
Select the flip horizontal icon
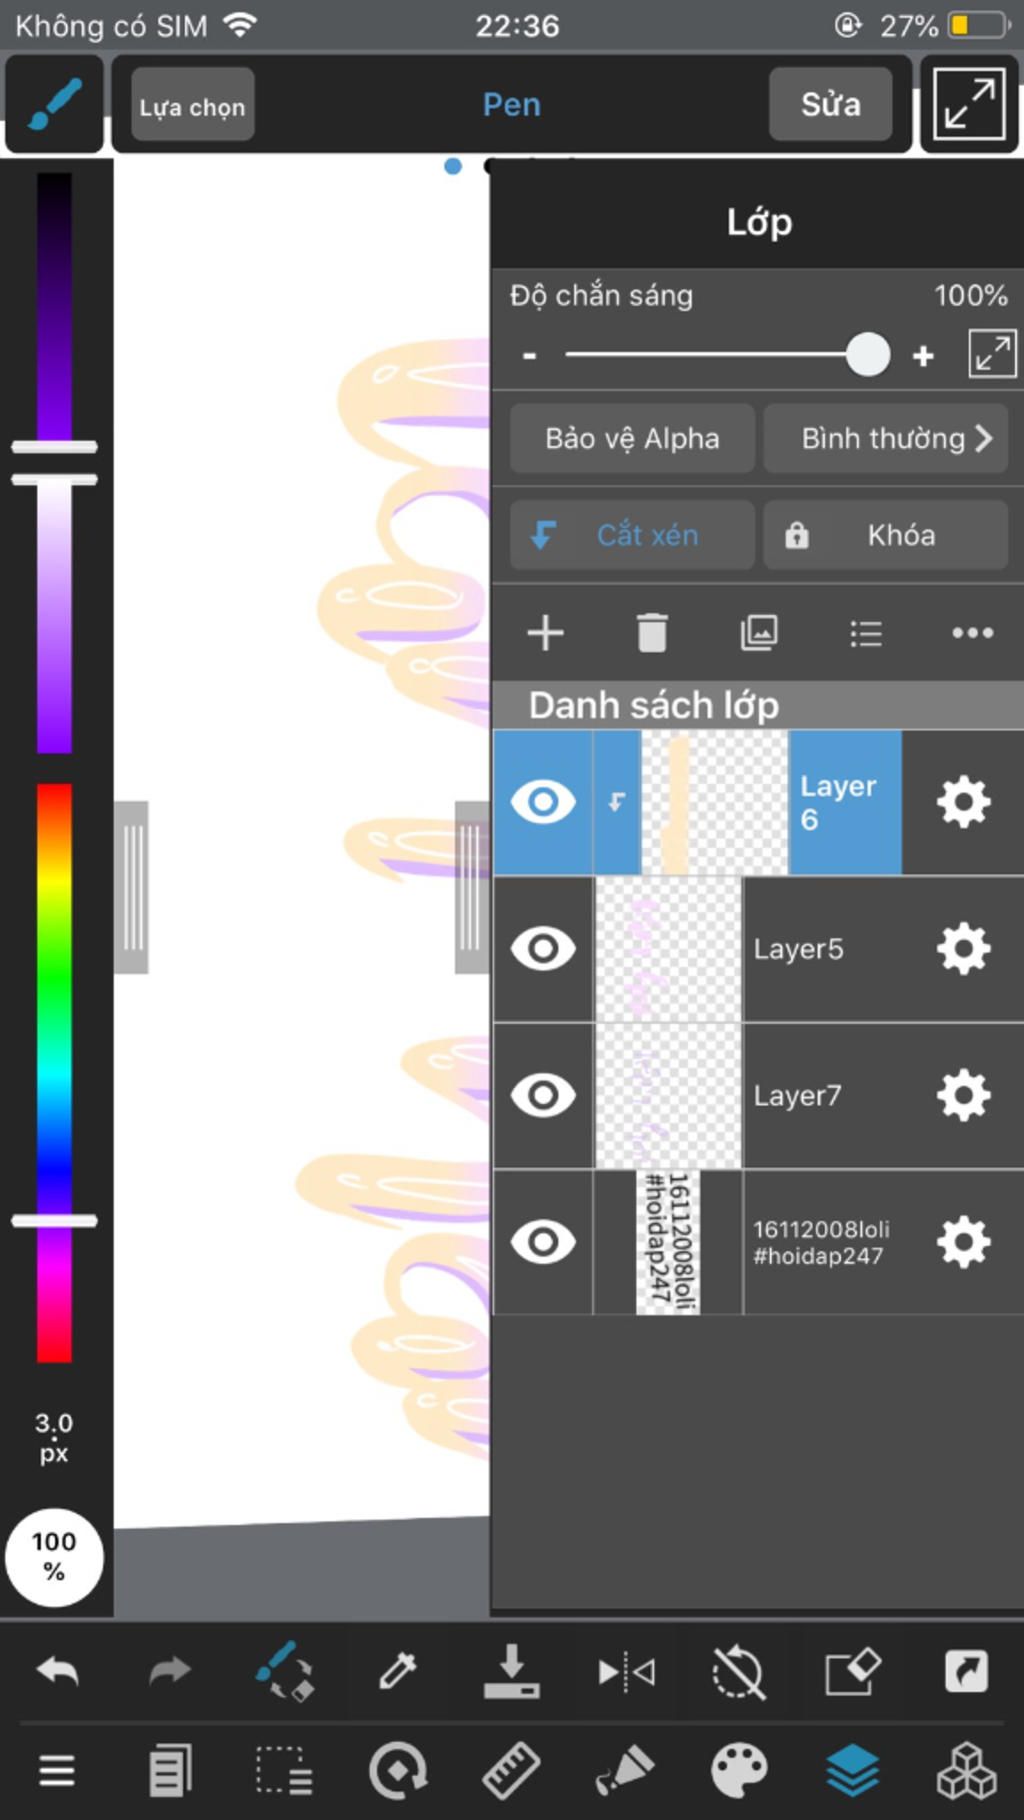click(x=626, y=1671)
